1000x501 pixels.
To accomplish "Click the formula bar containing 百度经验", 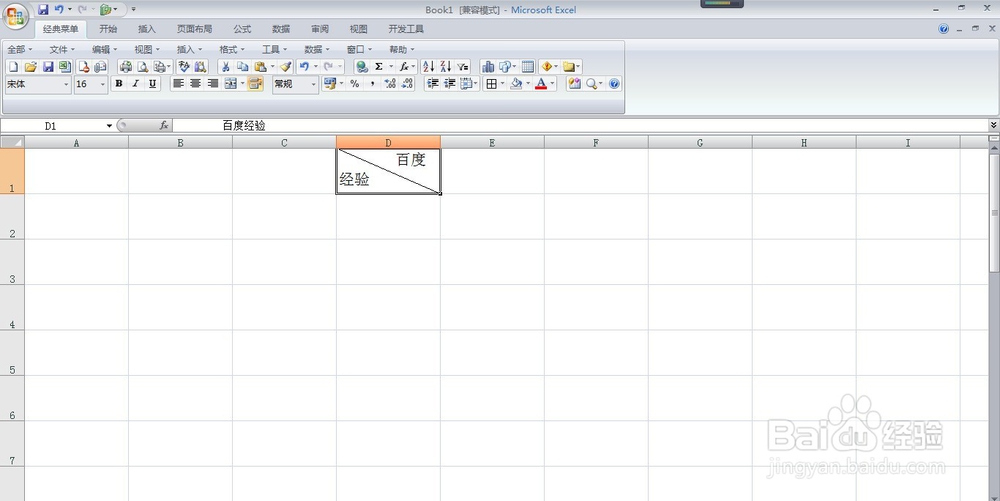I will click(x=579, y=126).
